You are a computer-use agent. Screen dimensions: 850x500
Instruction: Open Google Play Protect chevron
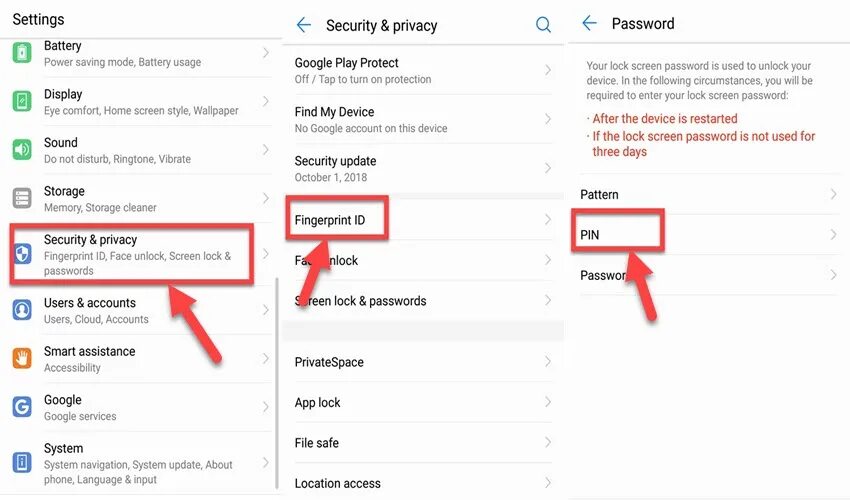(x=548, y=70)
